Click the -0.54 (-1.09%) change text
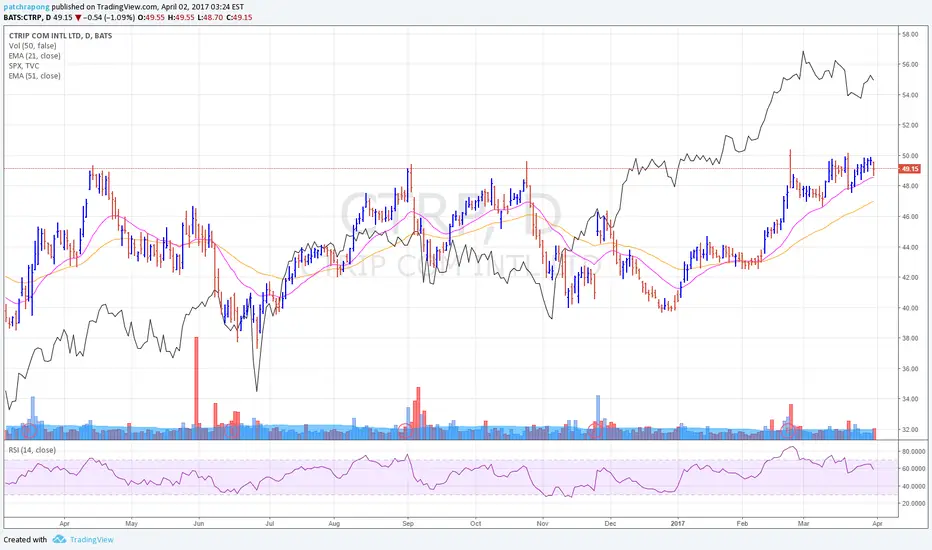Viewport: 932px width, 550px height. (x=110, y=18)
